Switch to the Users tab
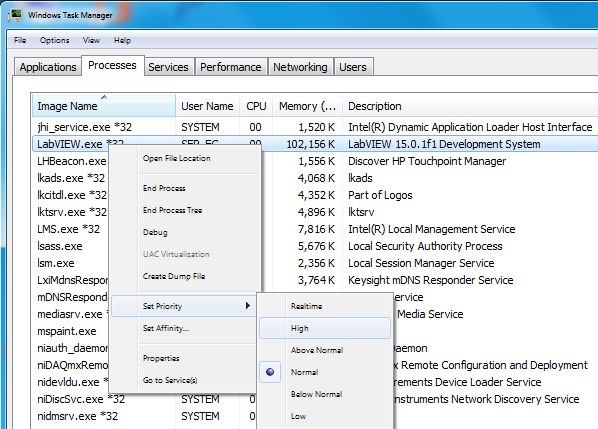598x429 pixels. 353,67
